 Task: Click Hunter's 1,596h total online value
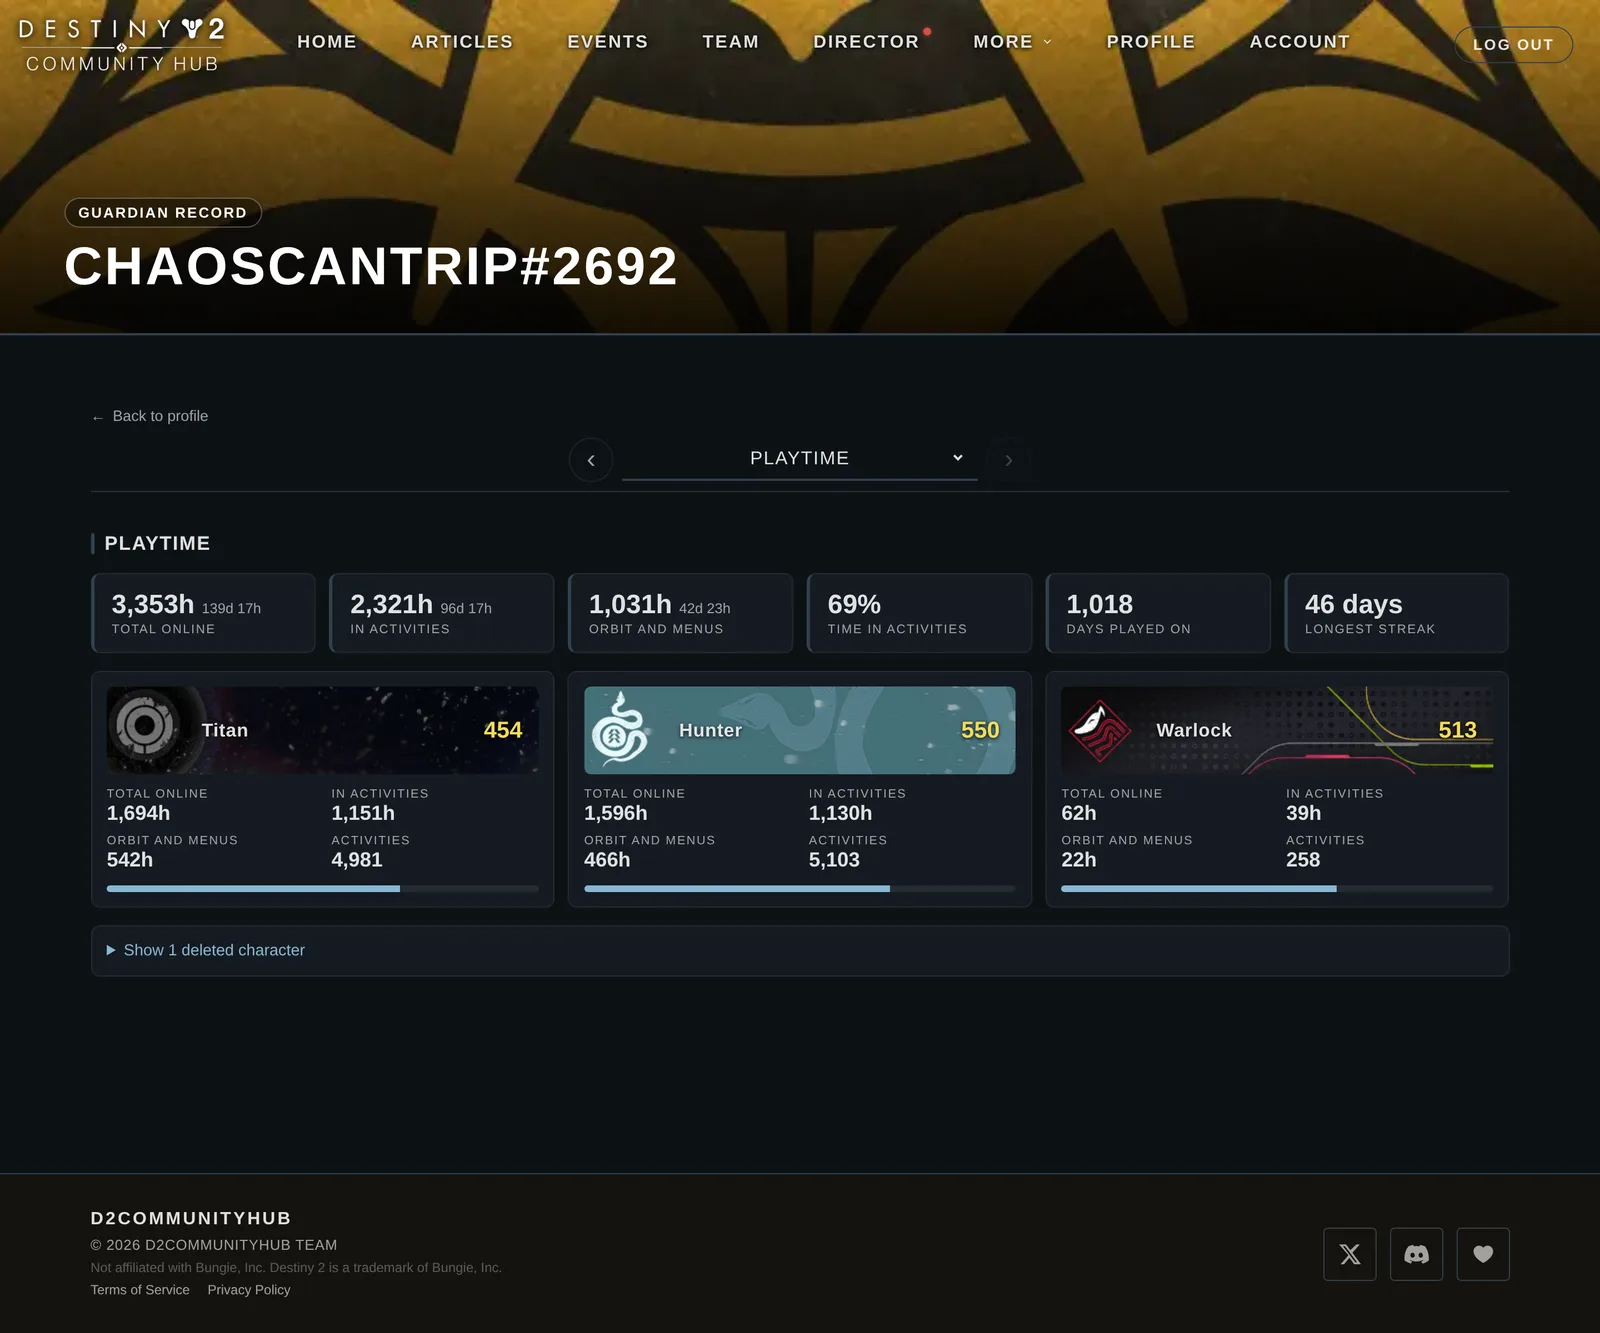click(616, 813)
